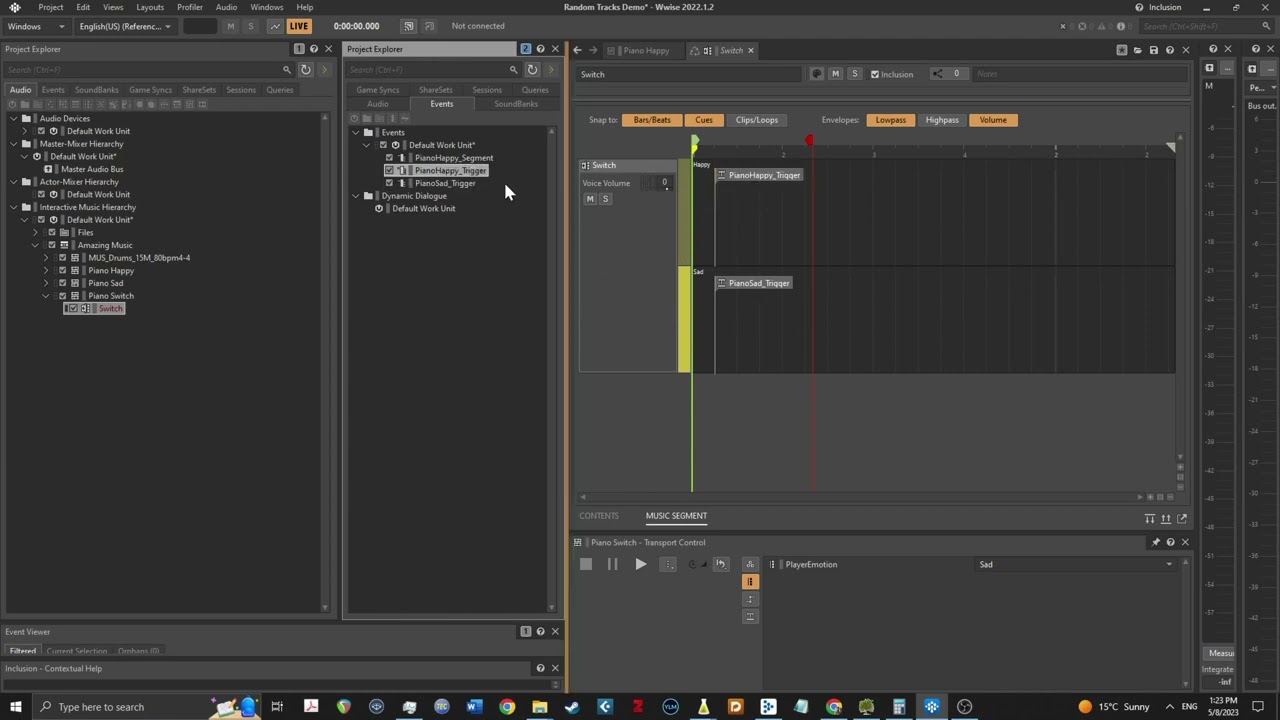The height and width of the screenshot is (720, 1280).
Task: Expand MUS_Drums_15M_80bpm4-4 node
Action: tap(45, 258)
